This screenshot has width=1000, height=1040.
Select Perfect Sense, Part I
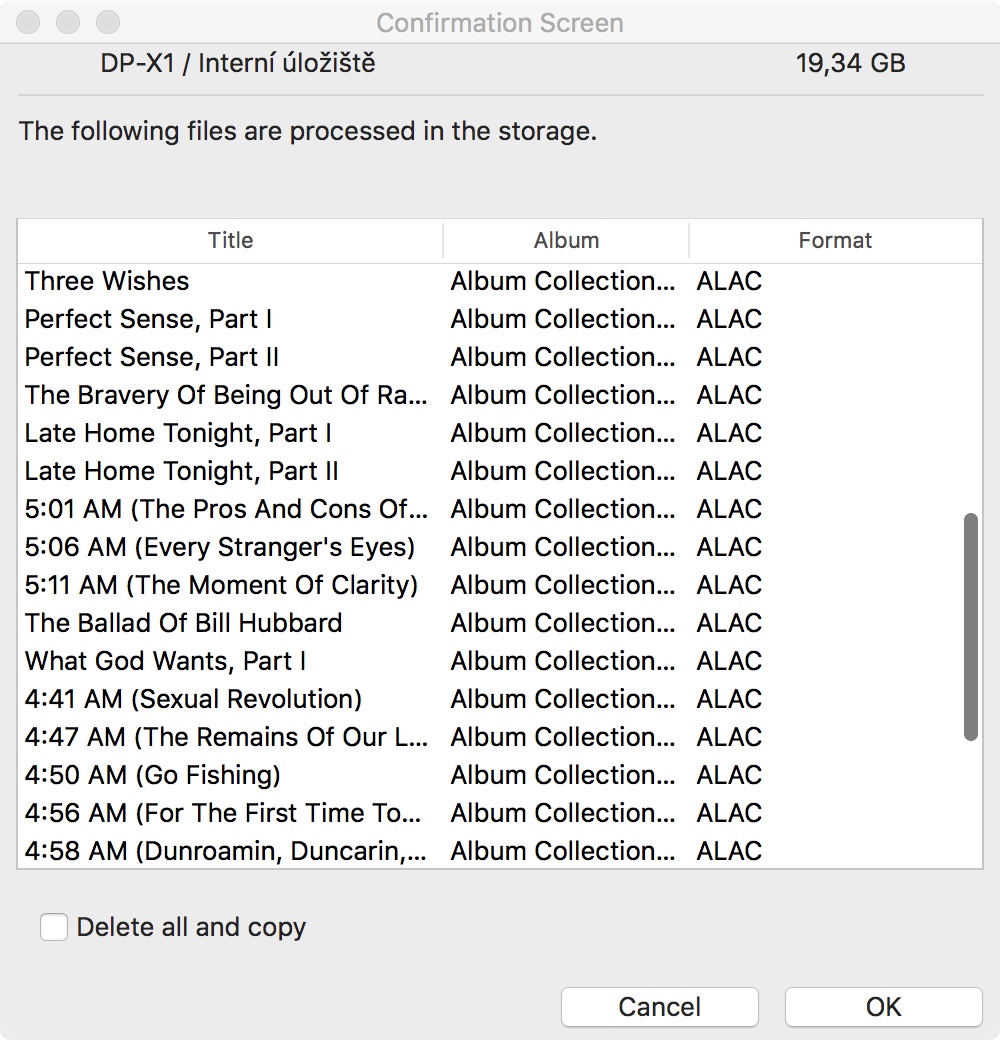[x=148, y=319]
